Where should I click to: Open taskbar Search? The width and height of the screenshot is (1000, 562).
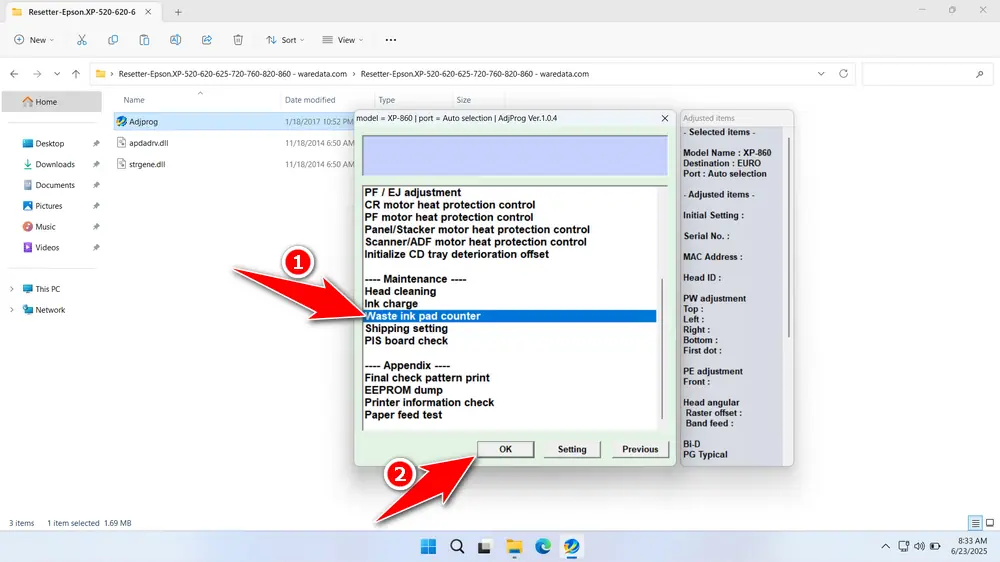457,547
